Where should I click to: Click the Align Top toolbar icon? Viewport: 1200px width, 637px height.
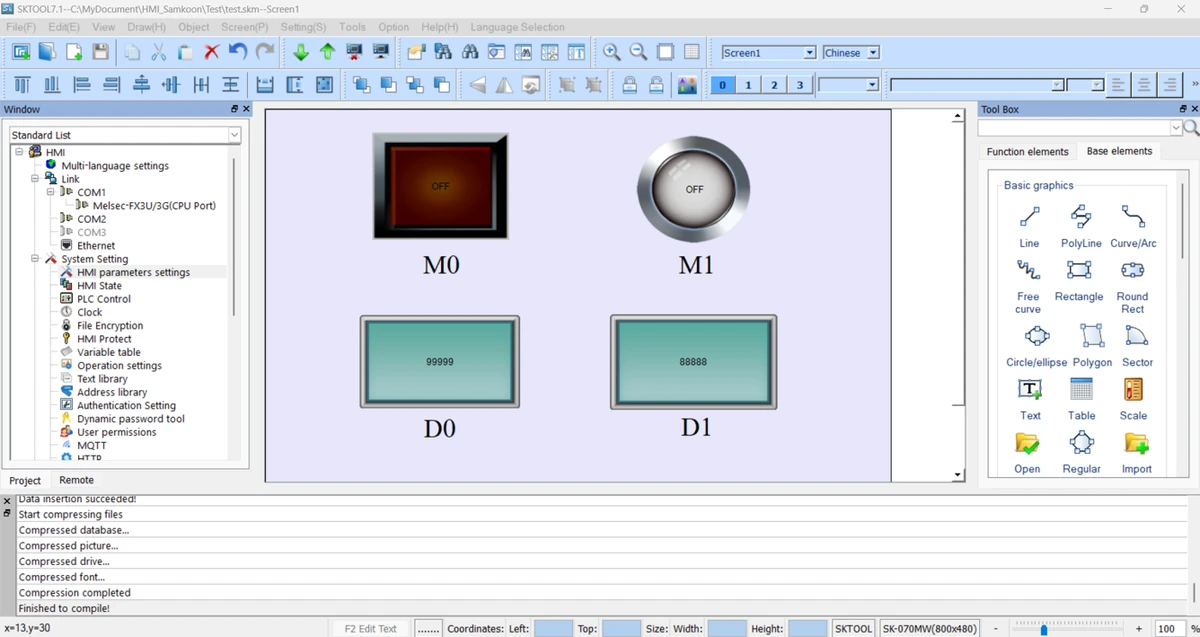[x=22, y=85]
